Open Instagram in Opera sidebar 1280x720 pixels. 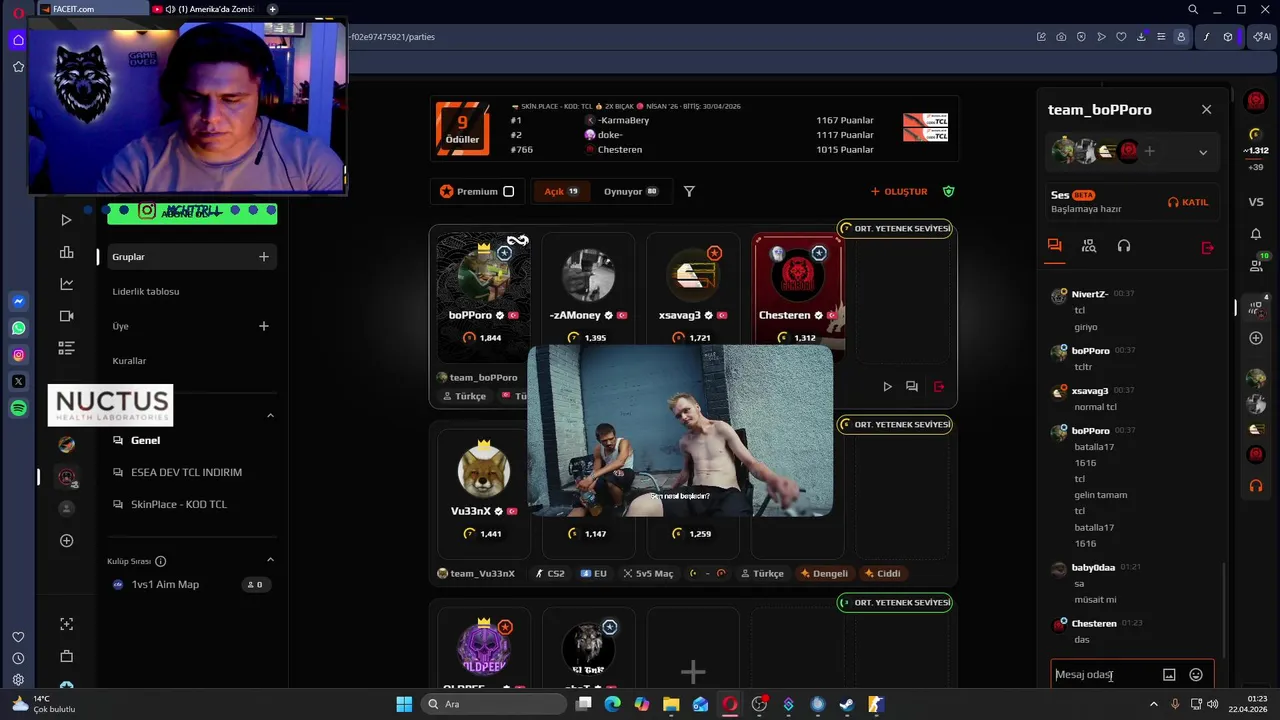point(18,355)
